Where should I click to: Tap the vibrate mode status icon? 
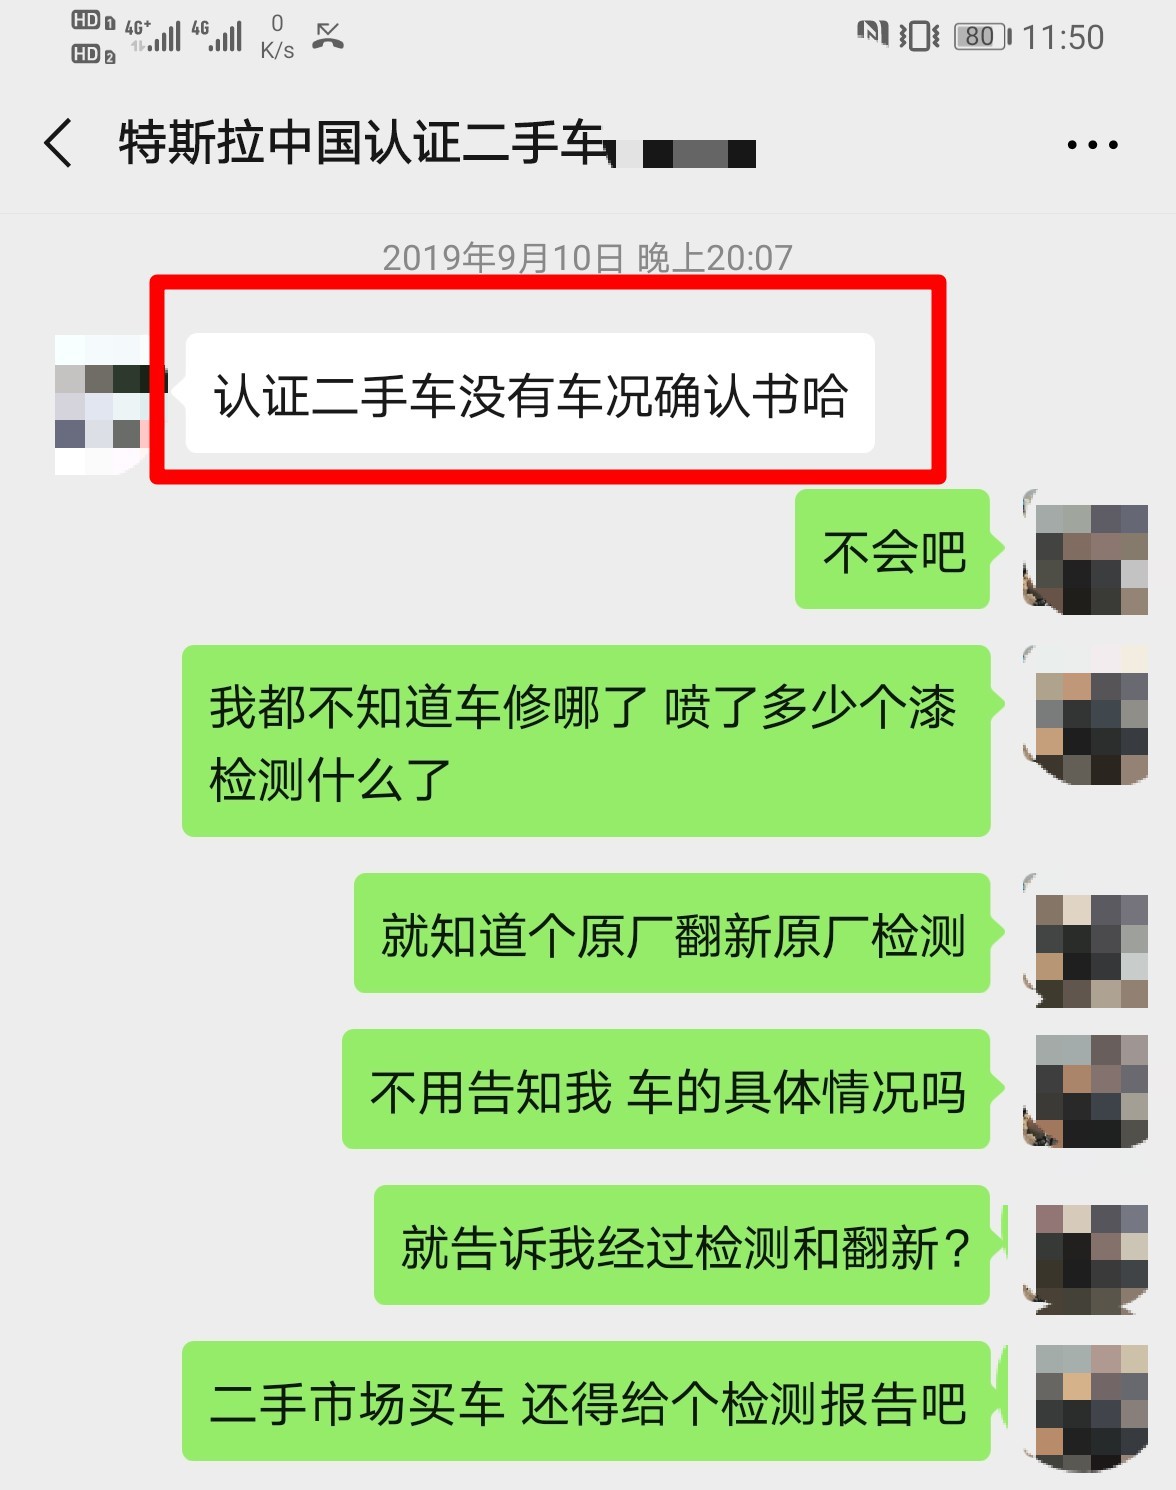tap(919, 37)
